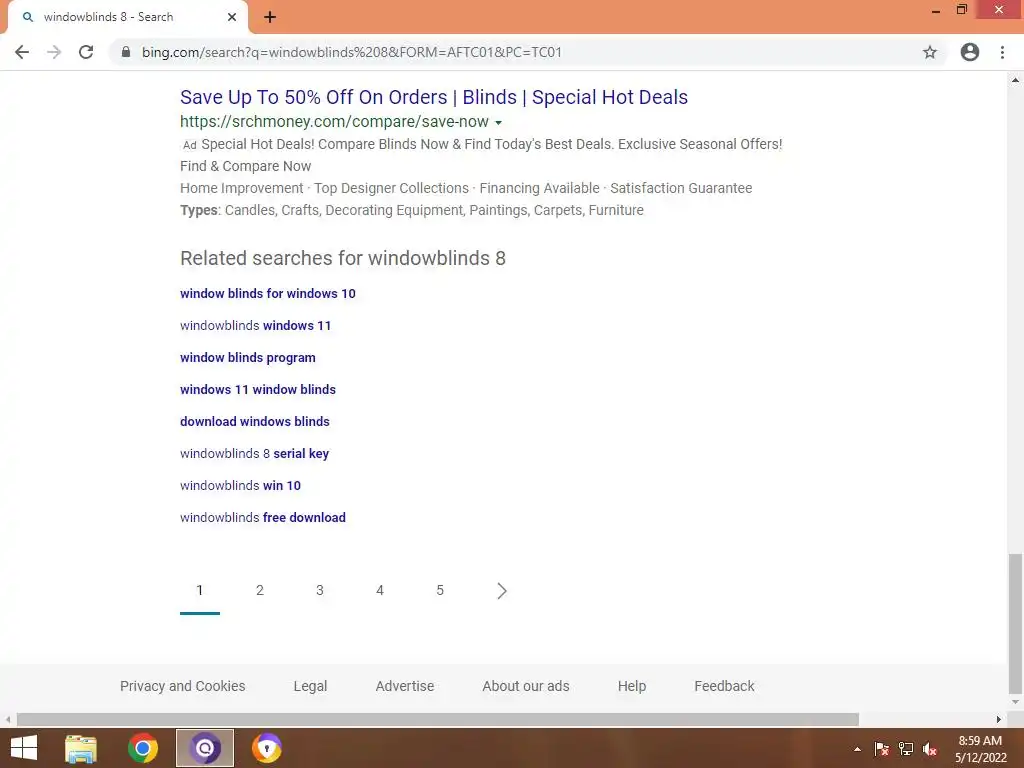
Task: Open the Feedback footer link
Action: [724, 686]
